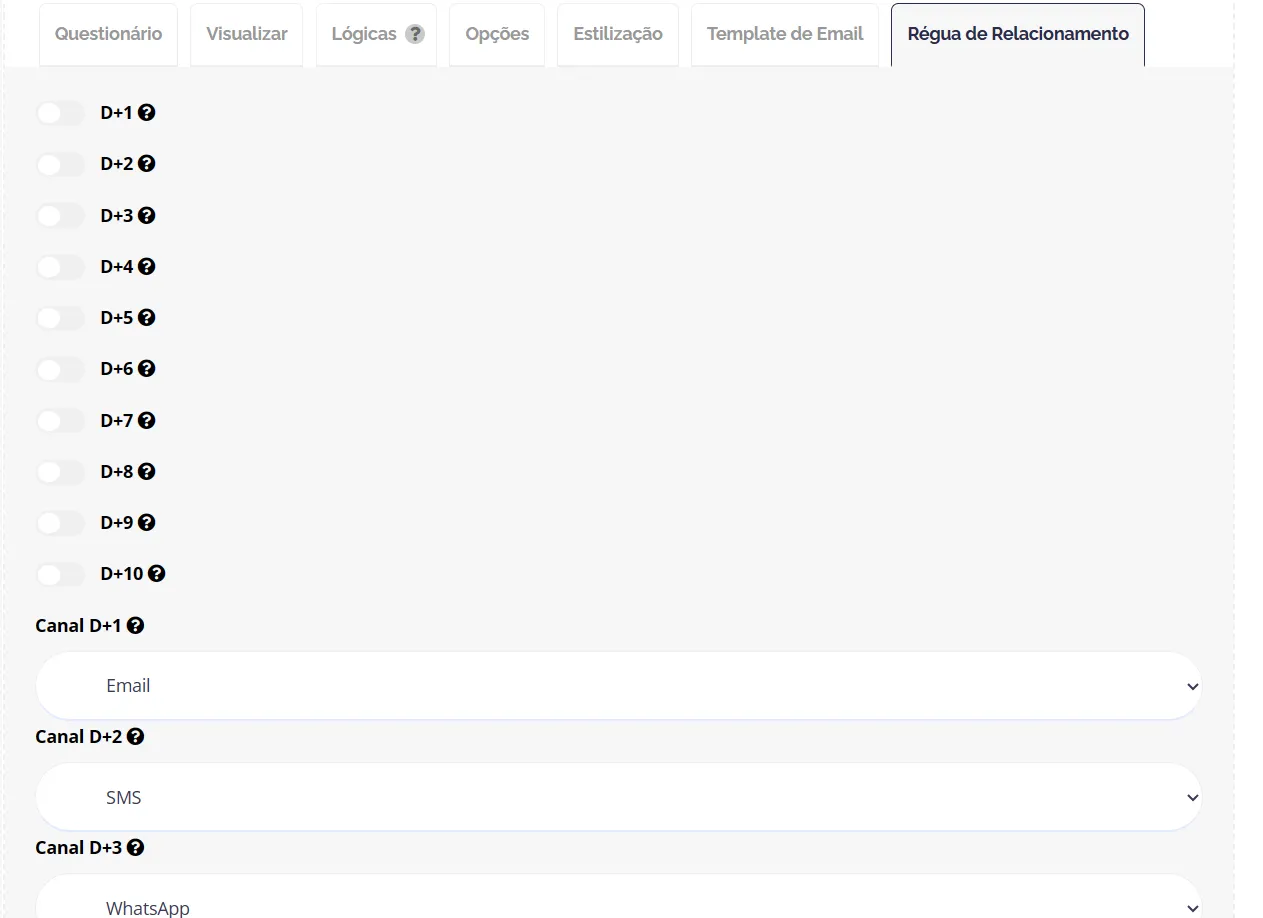This screenshot has width=1263, height=918.
Task: Switch on the D+5 toggle
Action: [x=60, y=318]
